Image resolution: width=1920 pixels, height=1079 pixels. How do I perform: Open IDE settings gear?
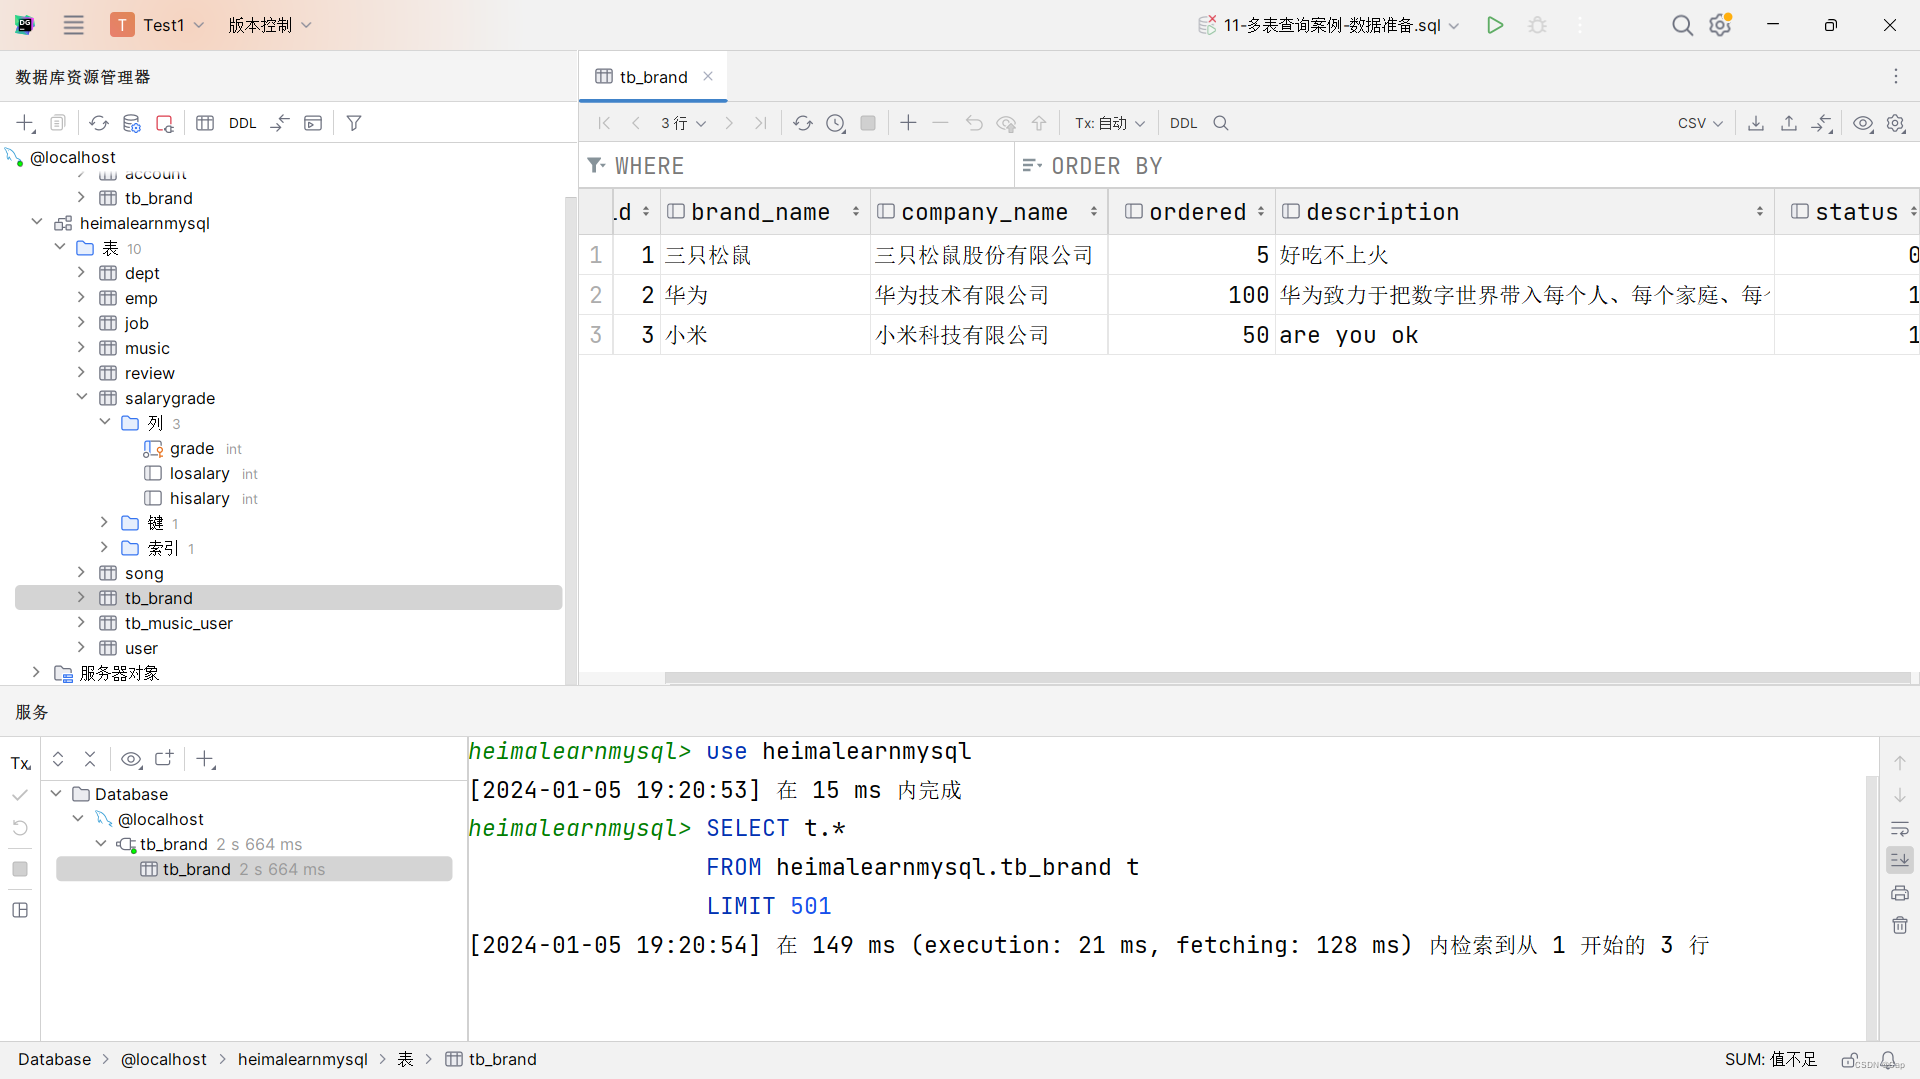(1720, 25)
